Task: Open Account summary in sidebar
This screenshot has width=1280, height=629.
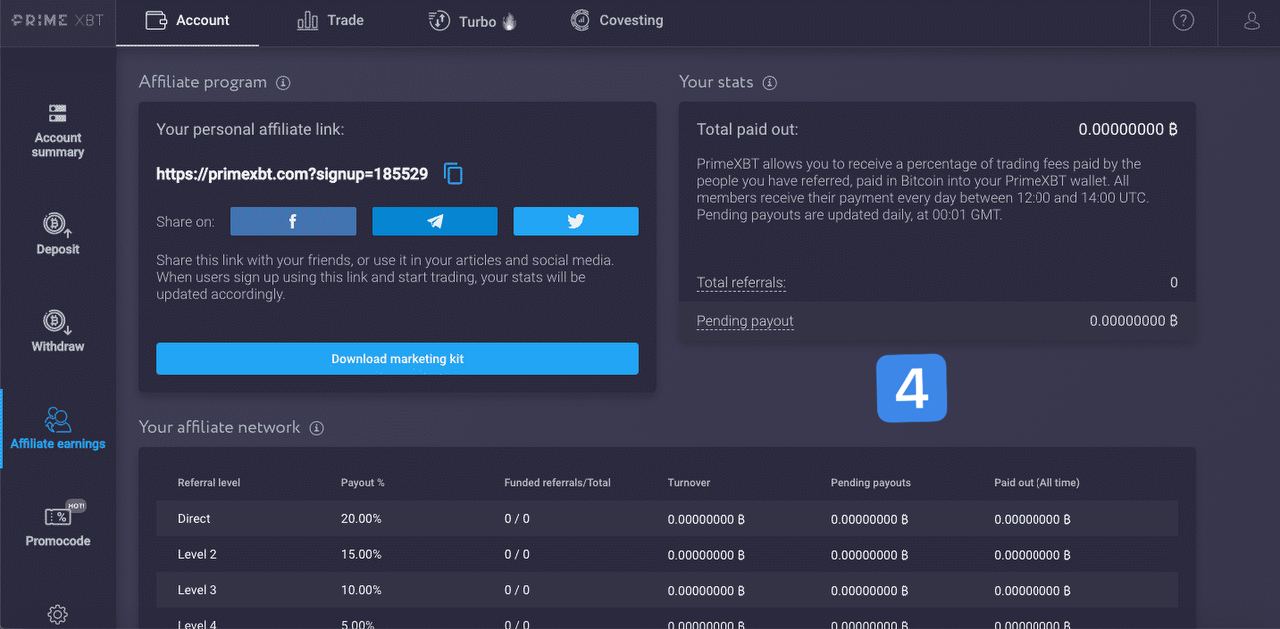Action: [x=58, y=131]
